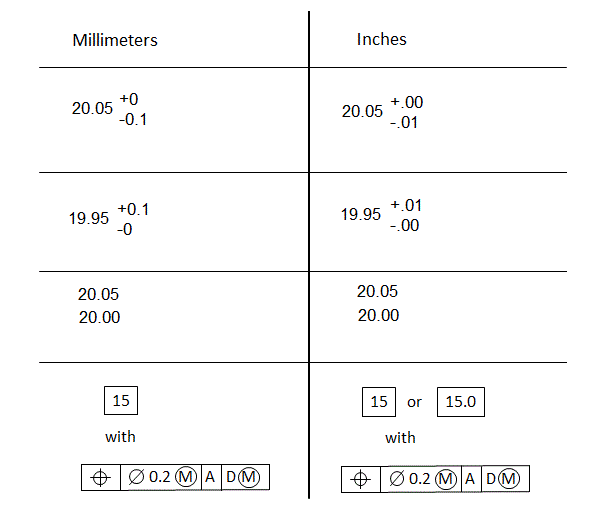Click the 19.95 +.01/-.00 inch dimension
Viewport: 607px width, 517px height.
[x=381, y=215]
